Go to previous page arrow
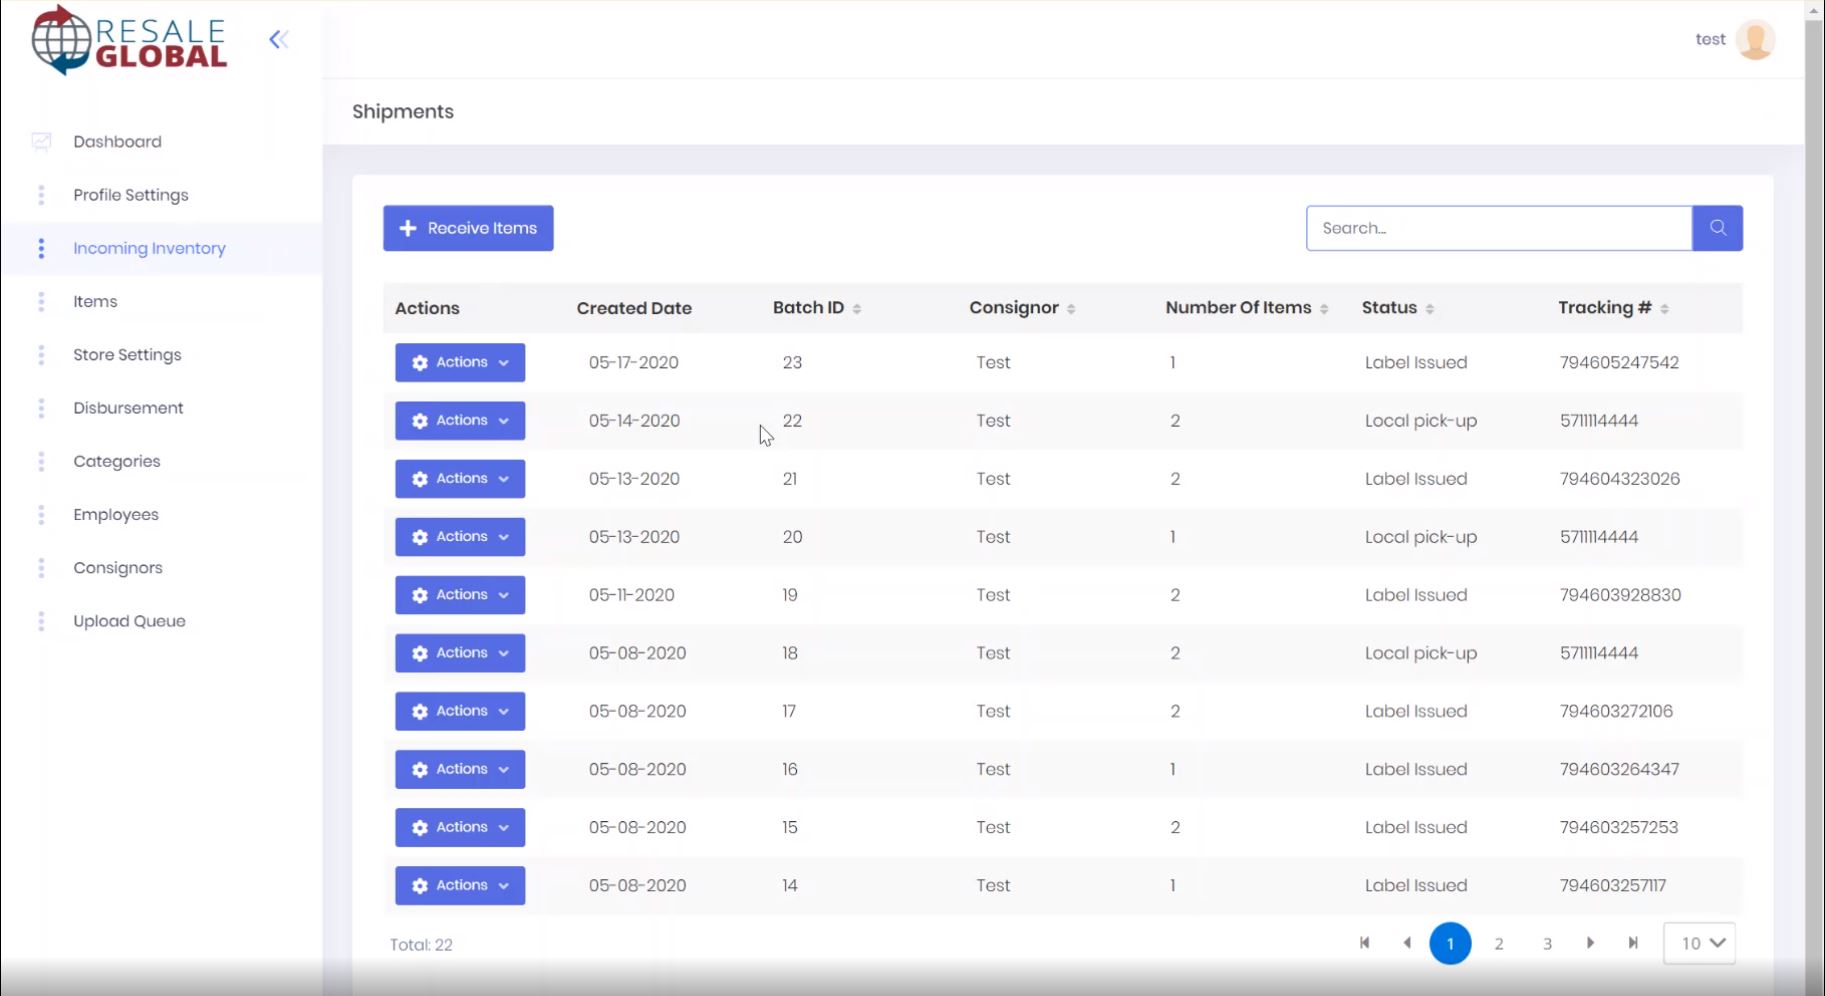1825x996 pixels. tap(1407, 943)
